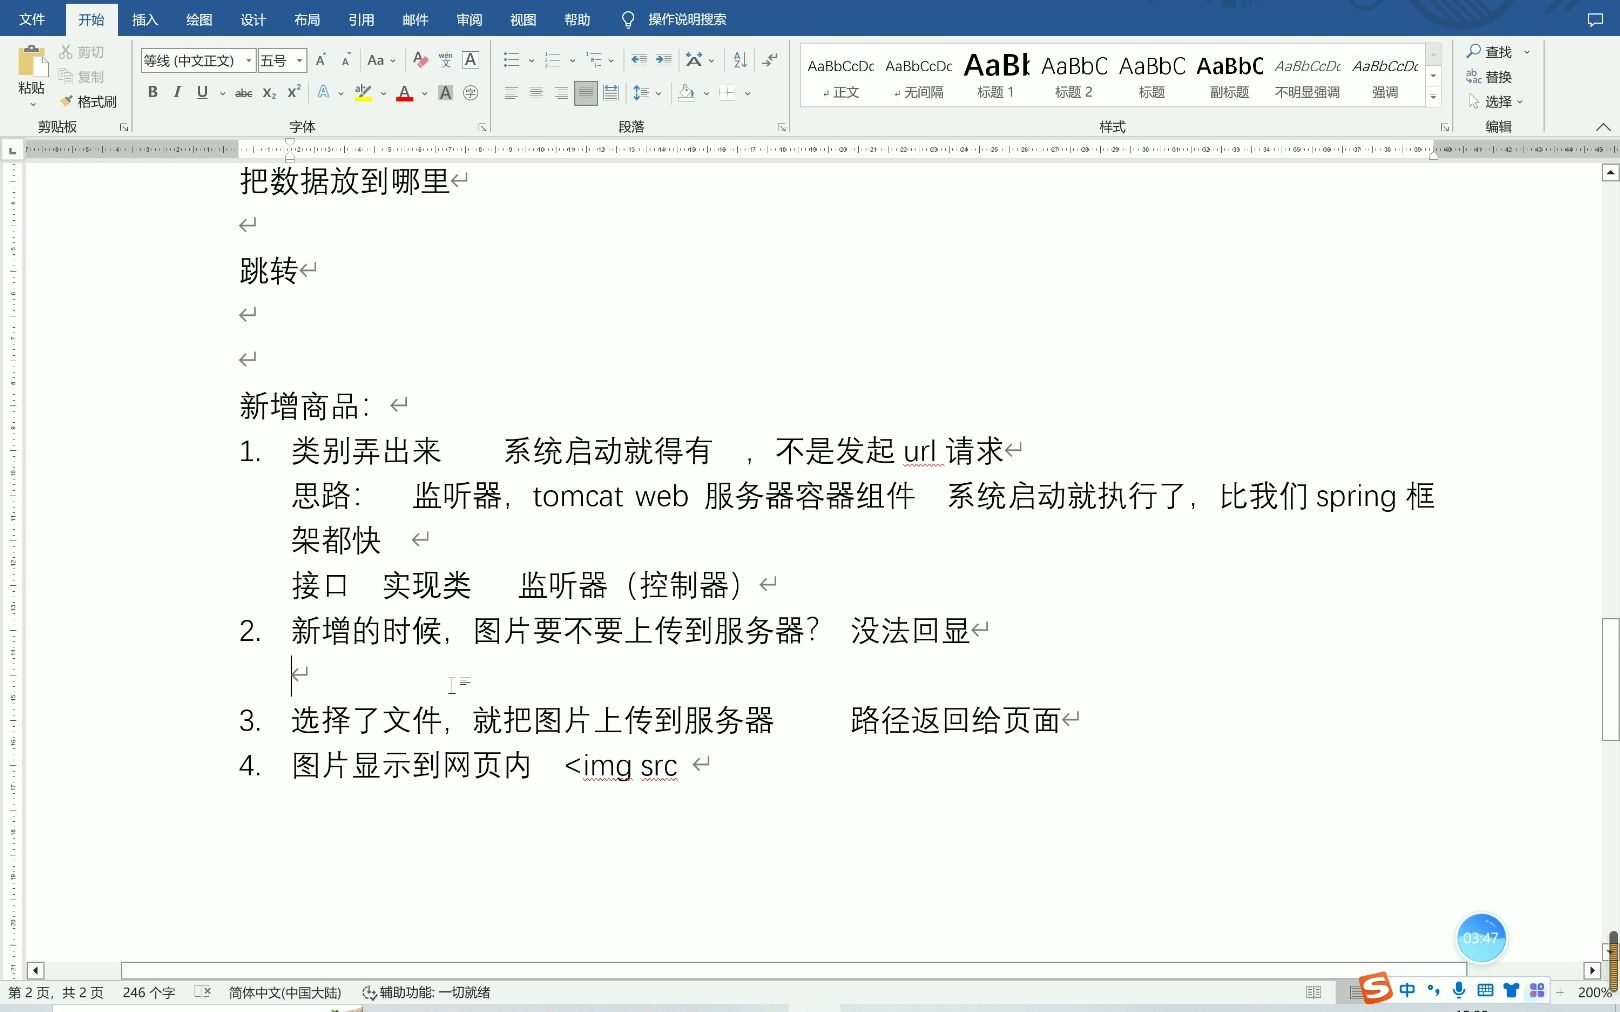The width and height of the screenshot is (1620, 1012).
Task: Open the spelling proofing status icon
Action: pos(203,992)
